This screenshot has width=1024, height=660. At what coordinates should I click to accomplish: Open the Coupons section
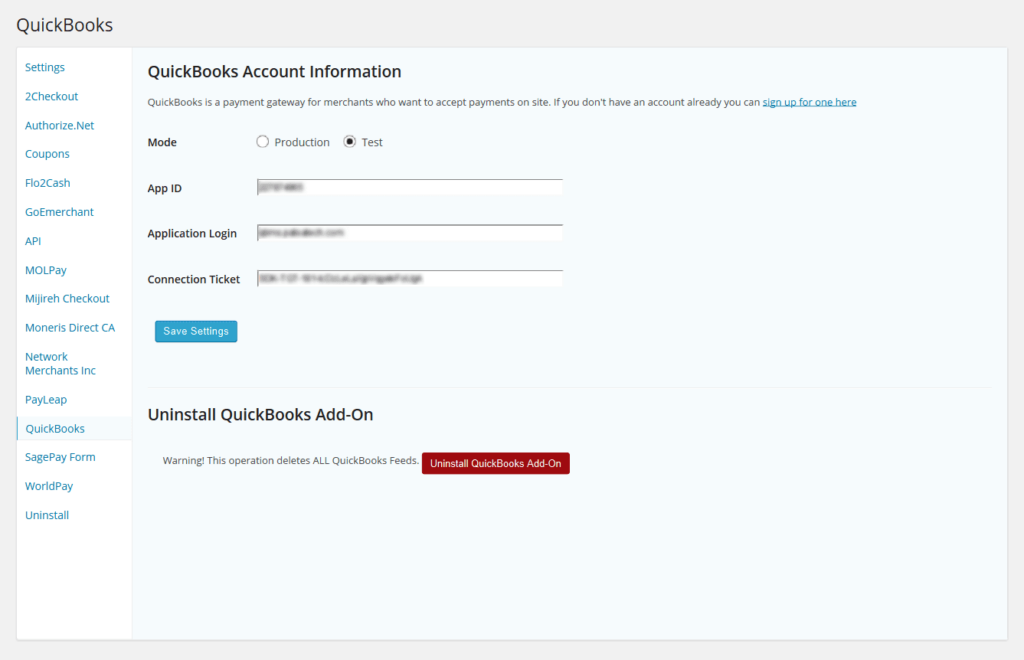click(47, 154)
